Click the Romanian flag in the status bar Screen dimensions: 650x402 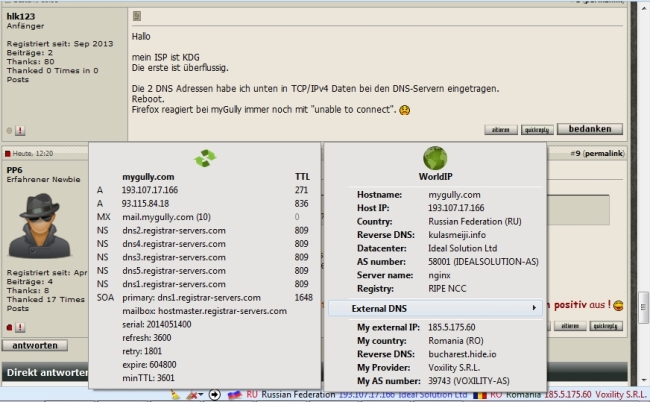coord(480,395)
